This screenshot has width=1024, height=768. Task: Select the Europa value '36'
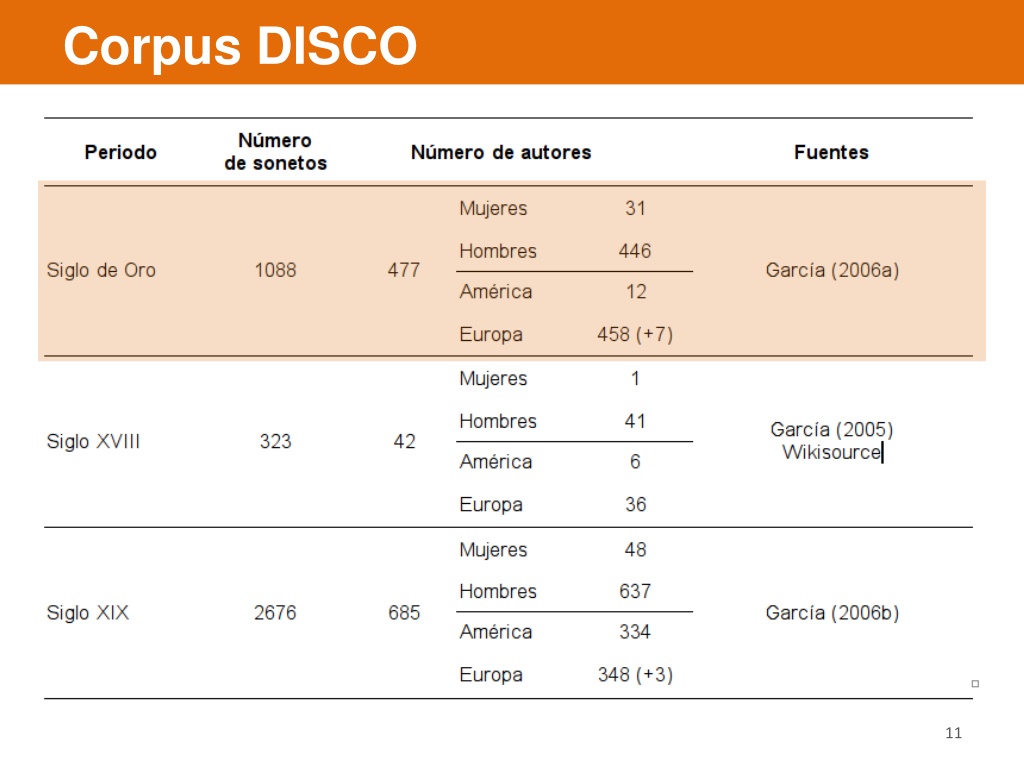(x=635, y=504)
